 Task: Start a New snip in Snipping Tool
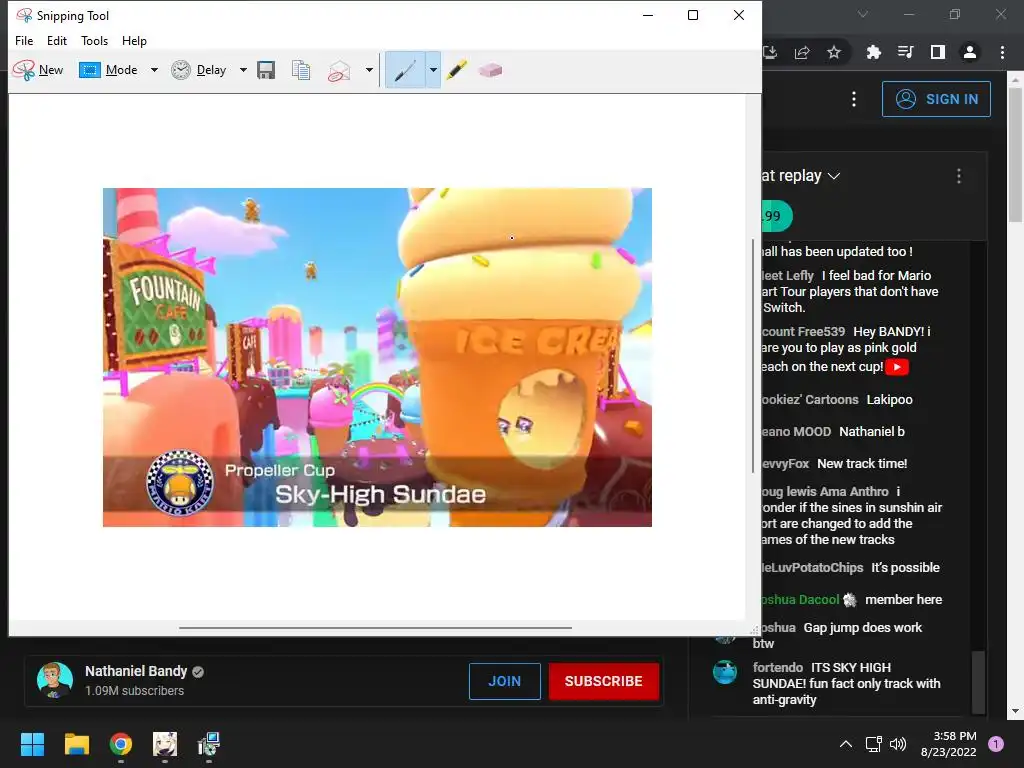(x=38, y=70)
